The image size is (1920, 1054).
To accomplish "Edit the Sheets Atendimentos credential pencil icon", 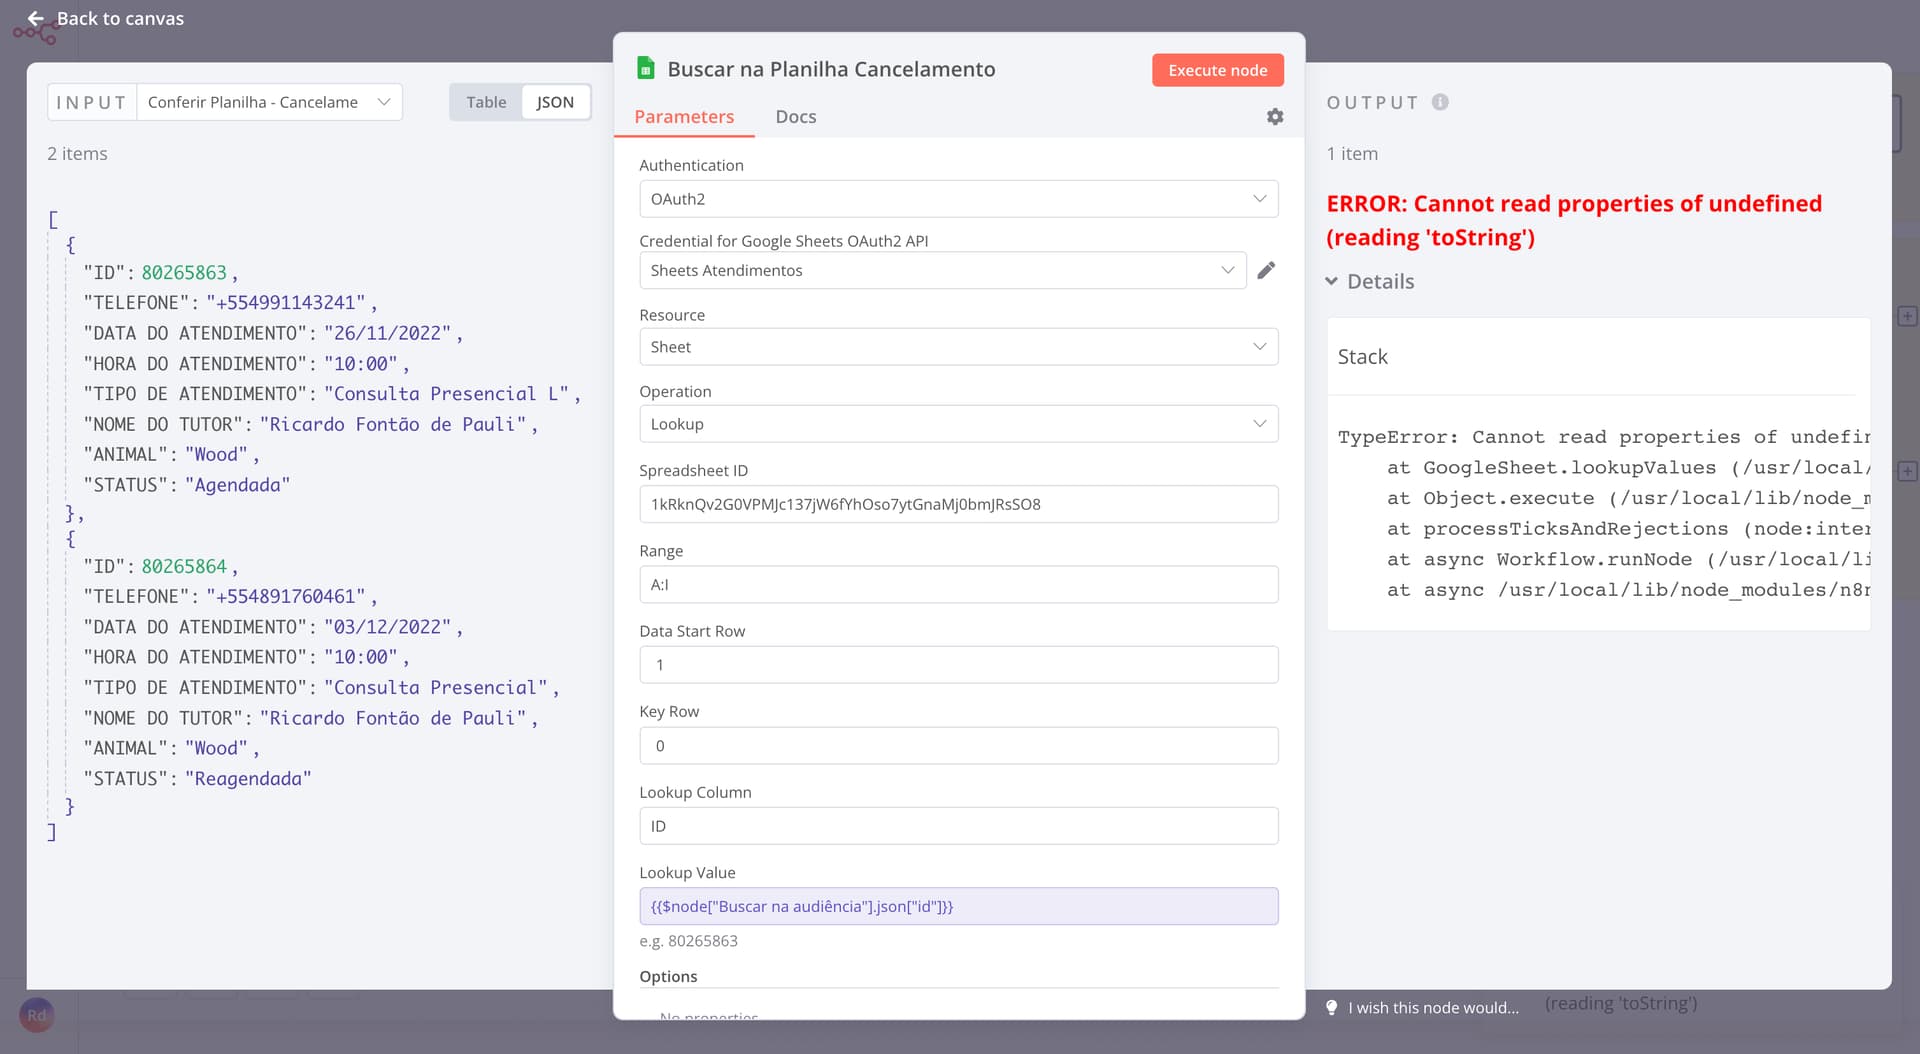I will click(1266, 270).
